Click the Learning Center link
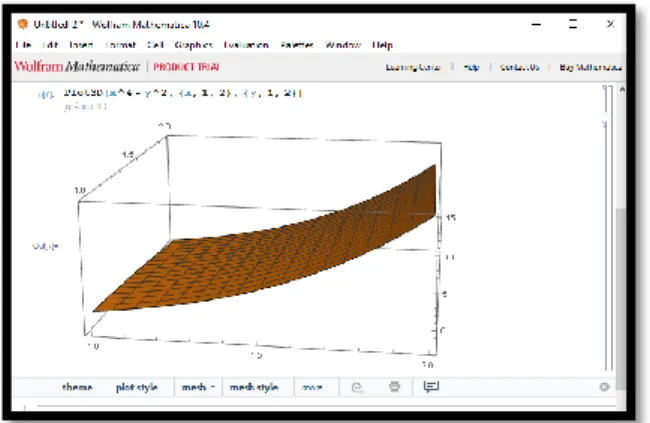Screen dimensions: 650x423 (412, 67)
